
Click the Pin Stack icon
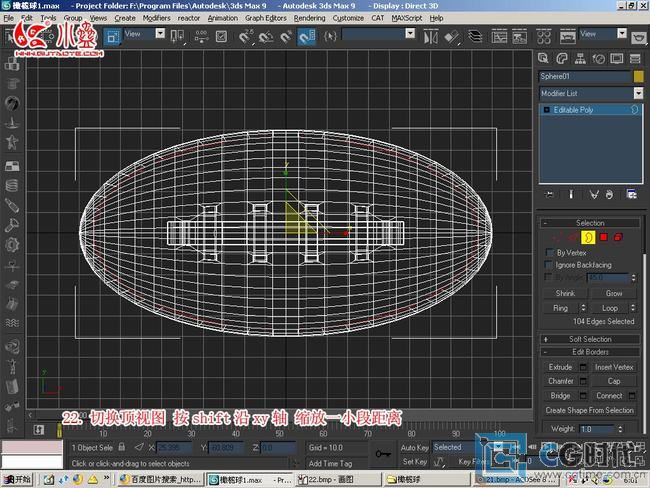549,194
